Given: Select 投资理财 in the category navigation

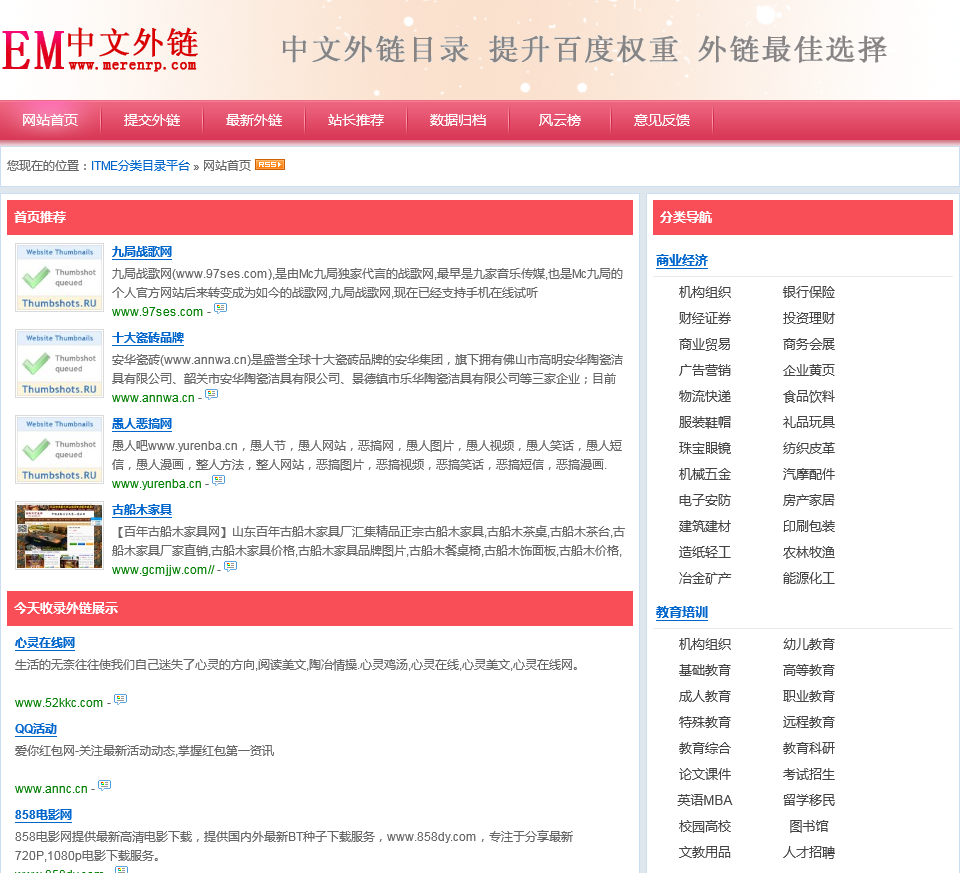Looking at the screenshot, I should [x=808, y=318].
